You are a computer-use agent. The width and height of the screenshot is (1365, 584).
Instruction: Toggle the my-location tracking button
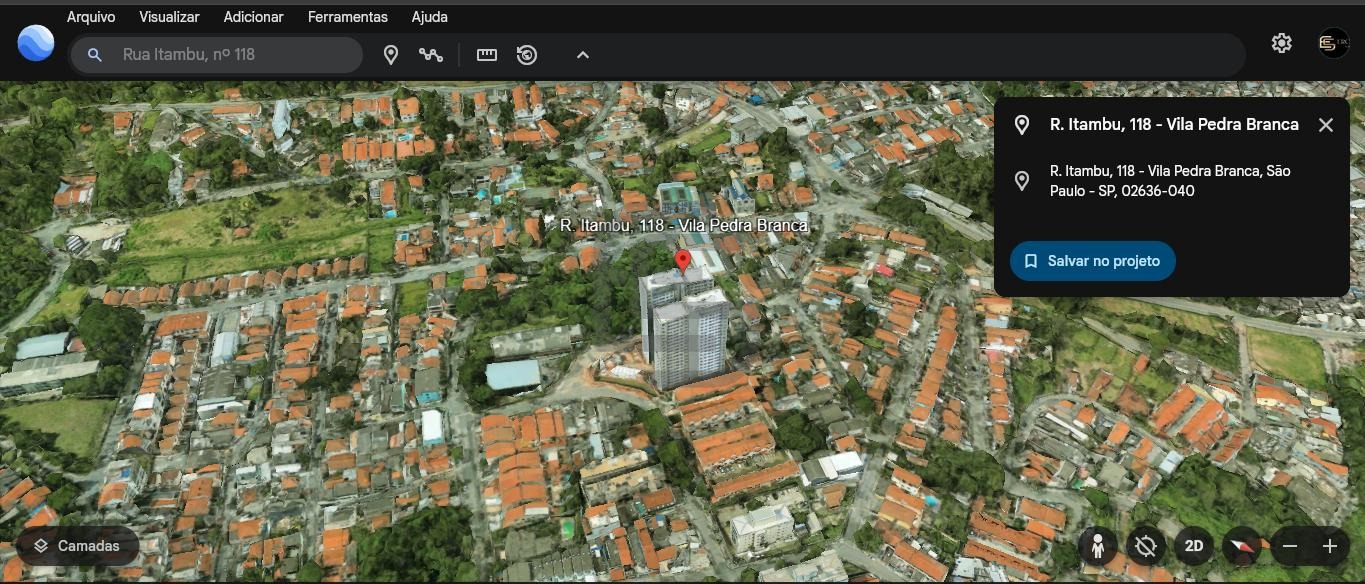click(1146, 546)
